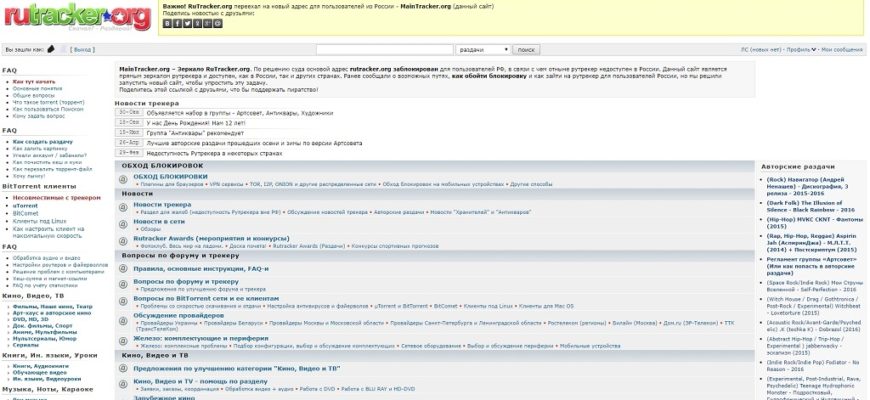Open (Dark Folk) The Illusion of Silence release
Screen dimensions: 870x400
(811, 206)
